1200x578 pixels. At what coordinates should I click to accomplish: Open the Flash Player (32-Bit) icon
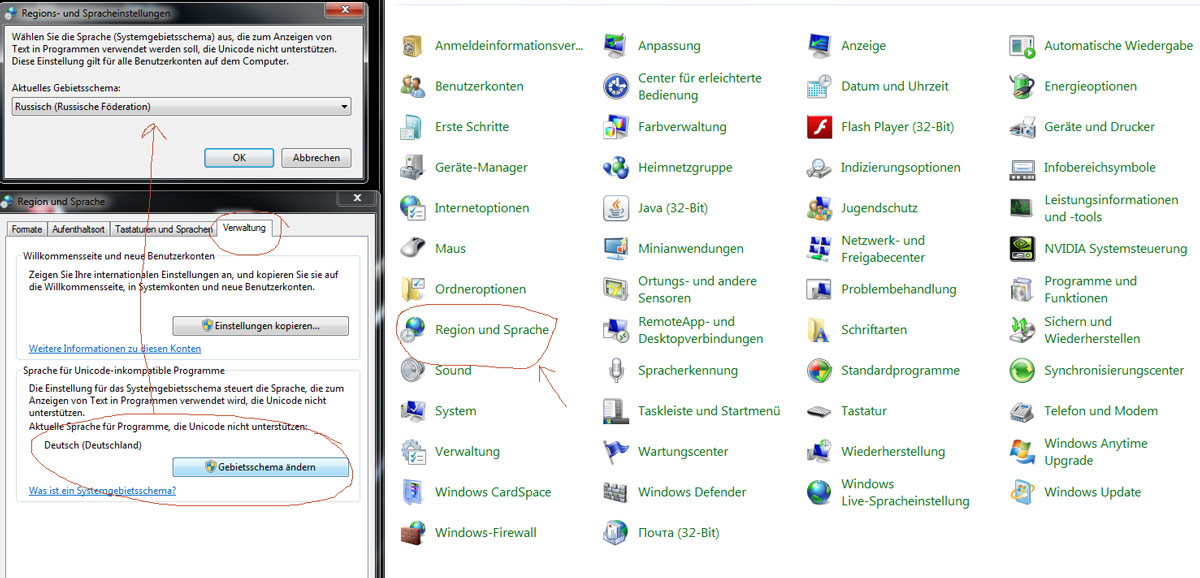(x=820, y=127)
